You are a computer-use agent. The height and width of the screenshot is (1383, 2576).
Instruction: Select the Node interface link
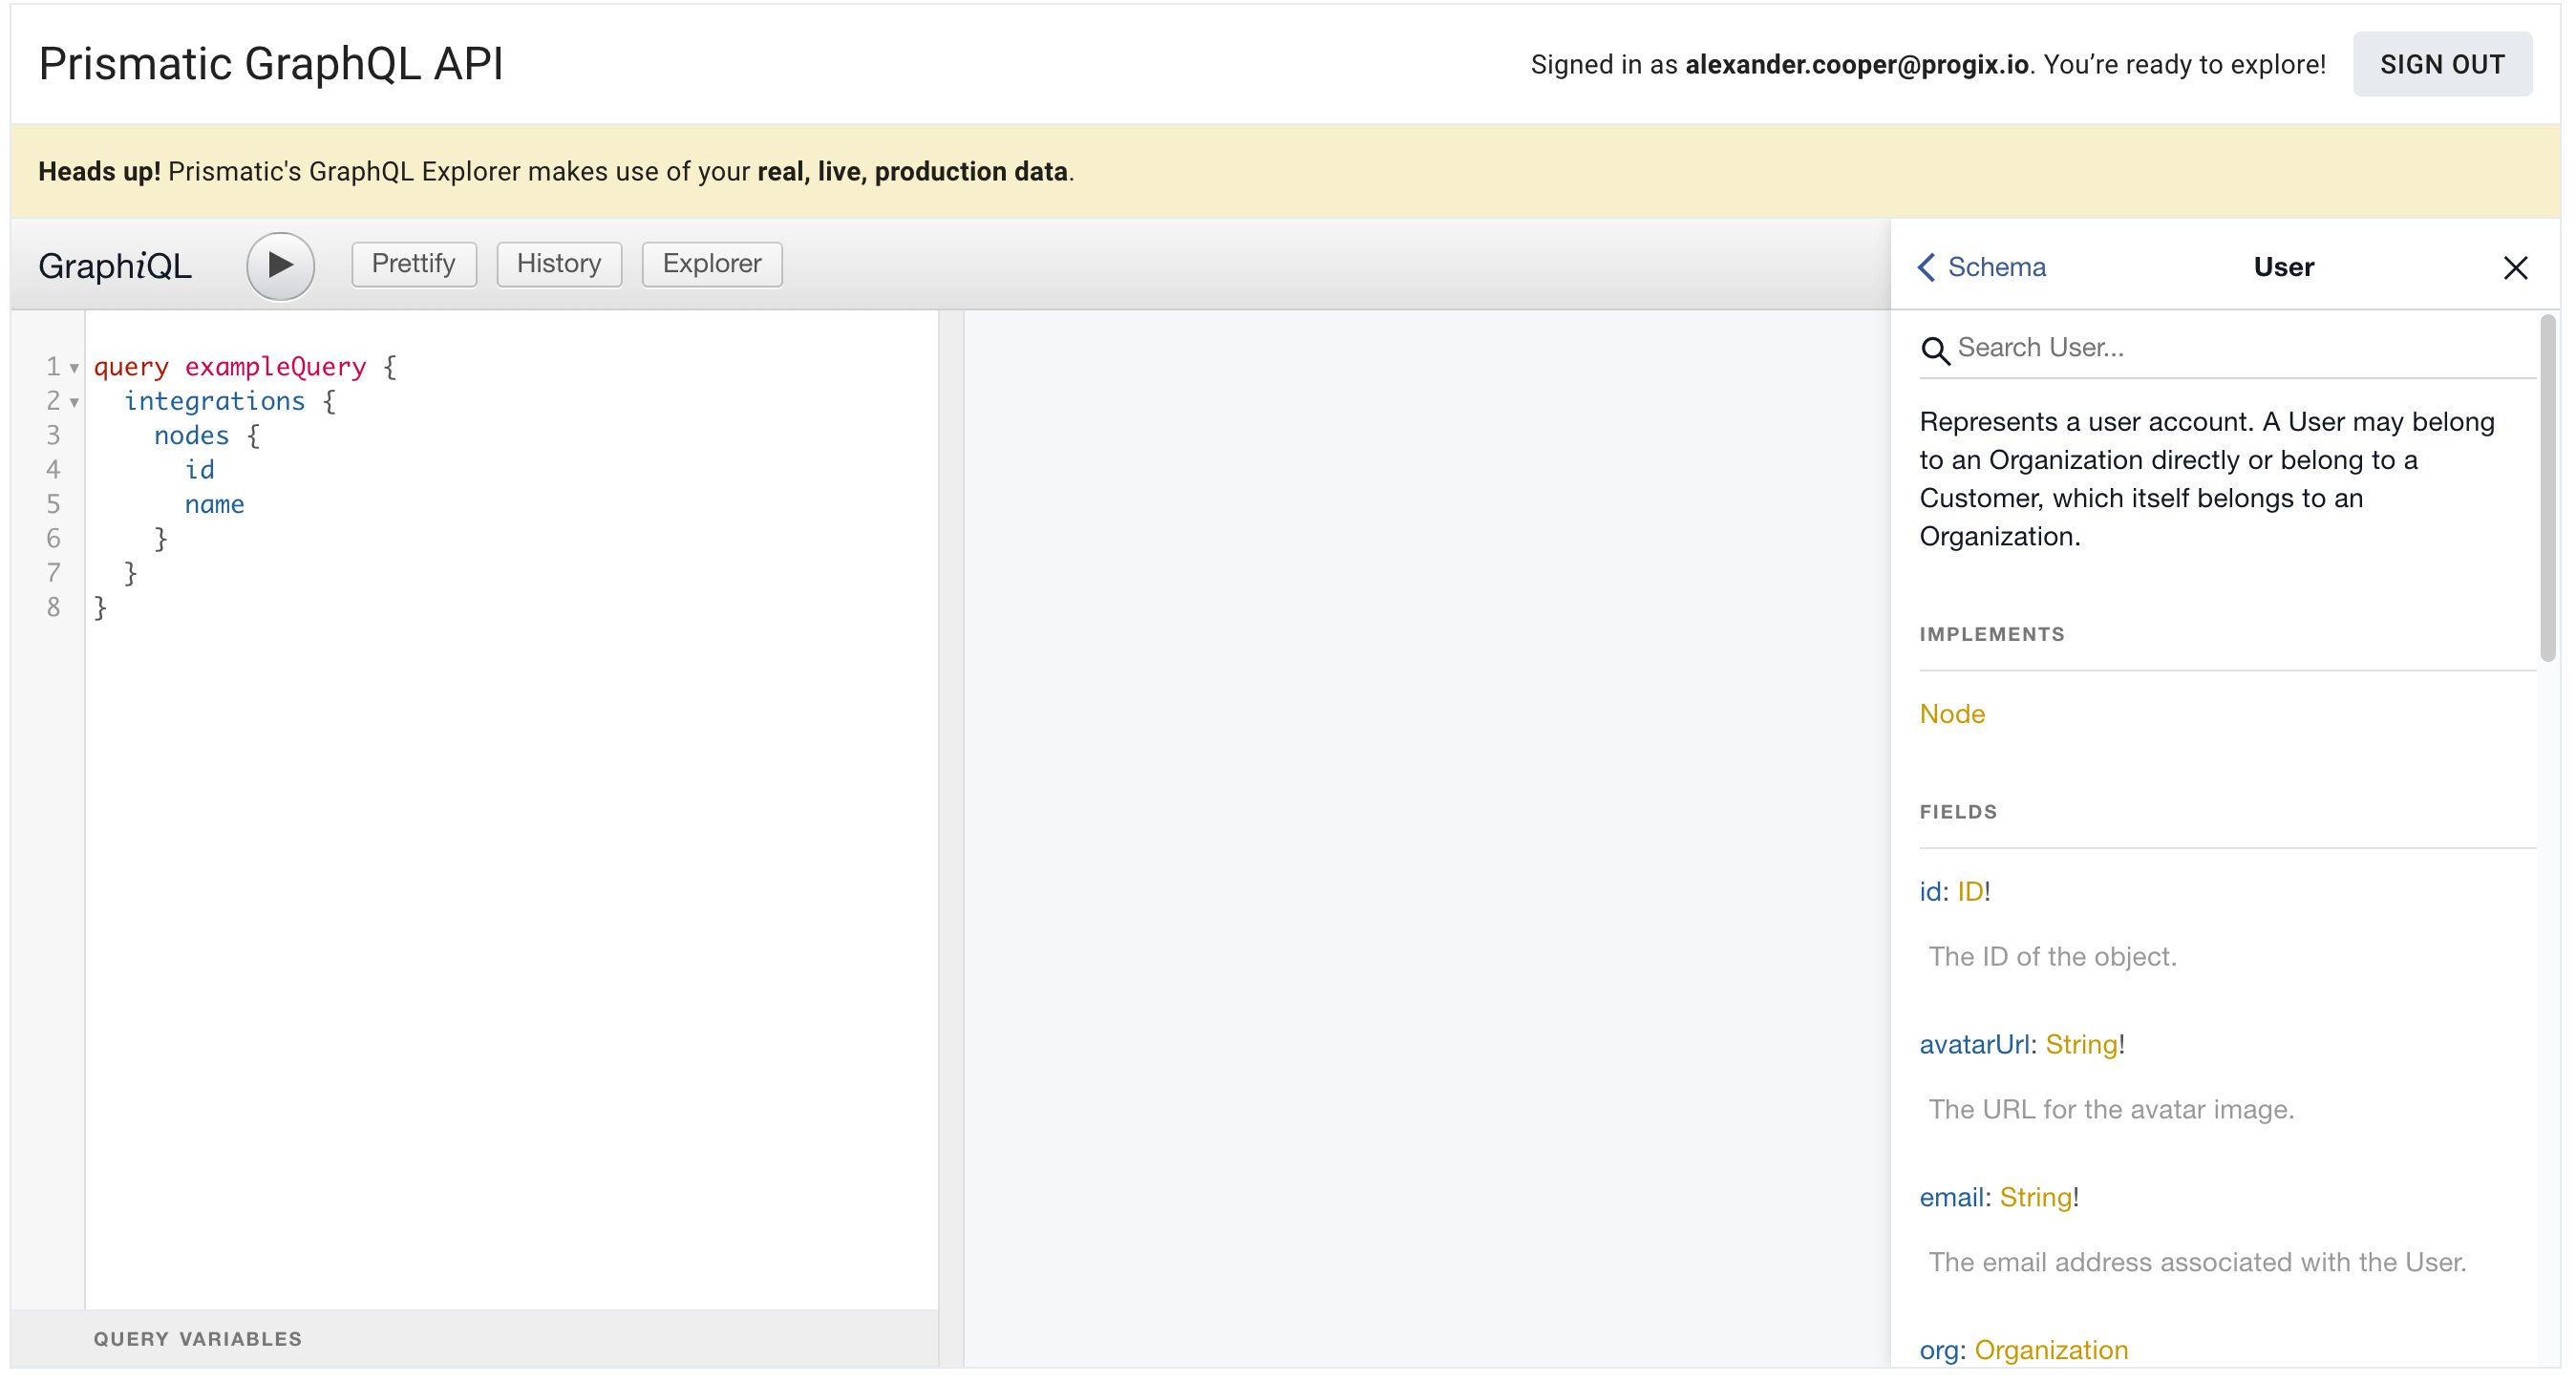coord(1951,713)
